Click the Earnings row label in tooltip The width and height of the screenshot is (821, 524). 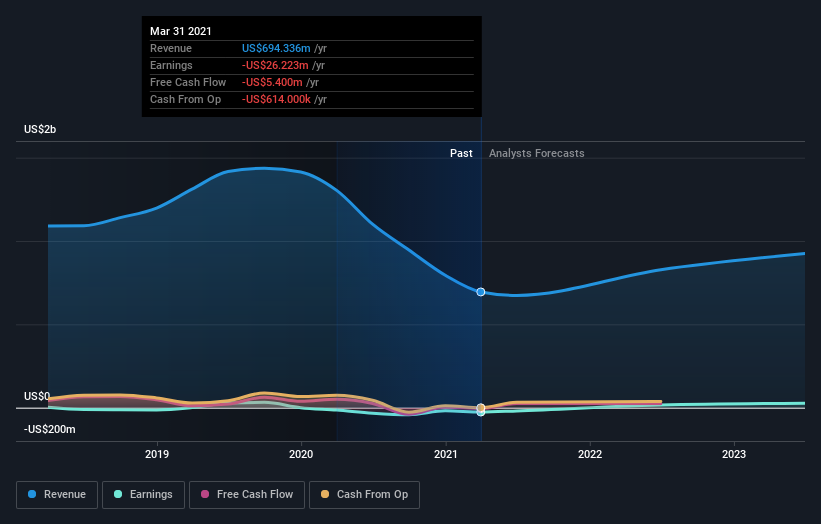click(x=171, y=65)
